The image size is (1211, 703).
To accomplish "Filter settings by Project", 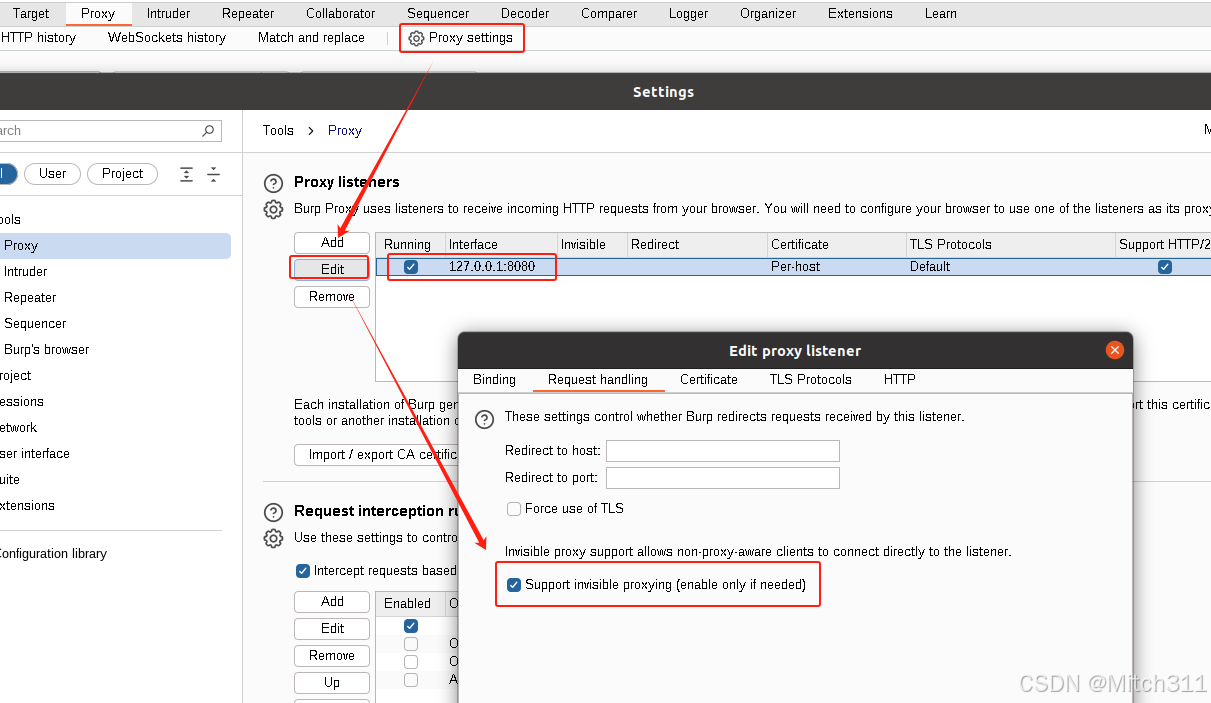I will (123, 174).
